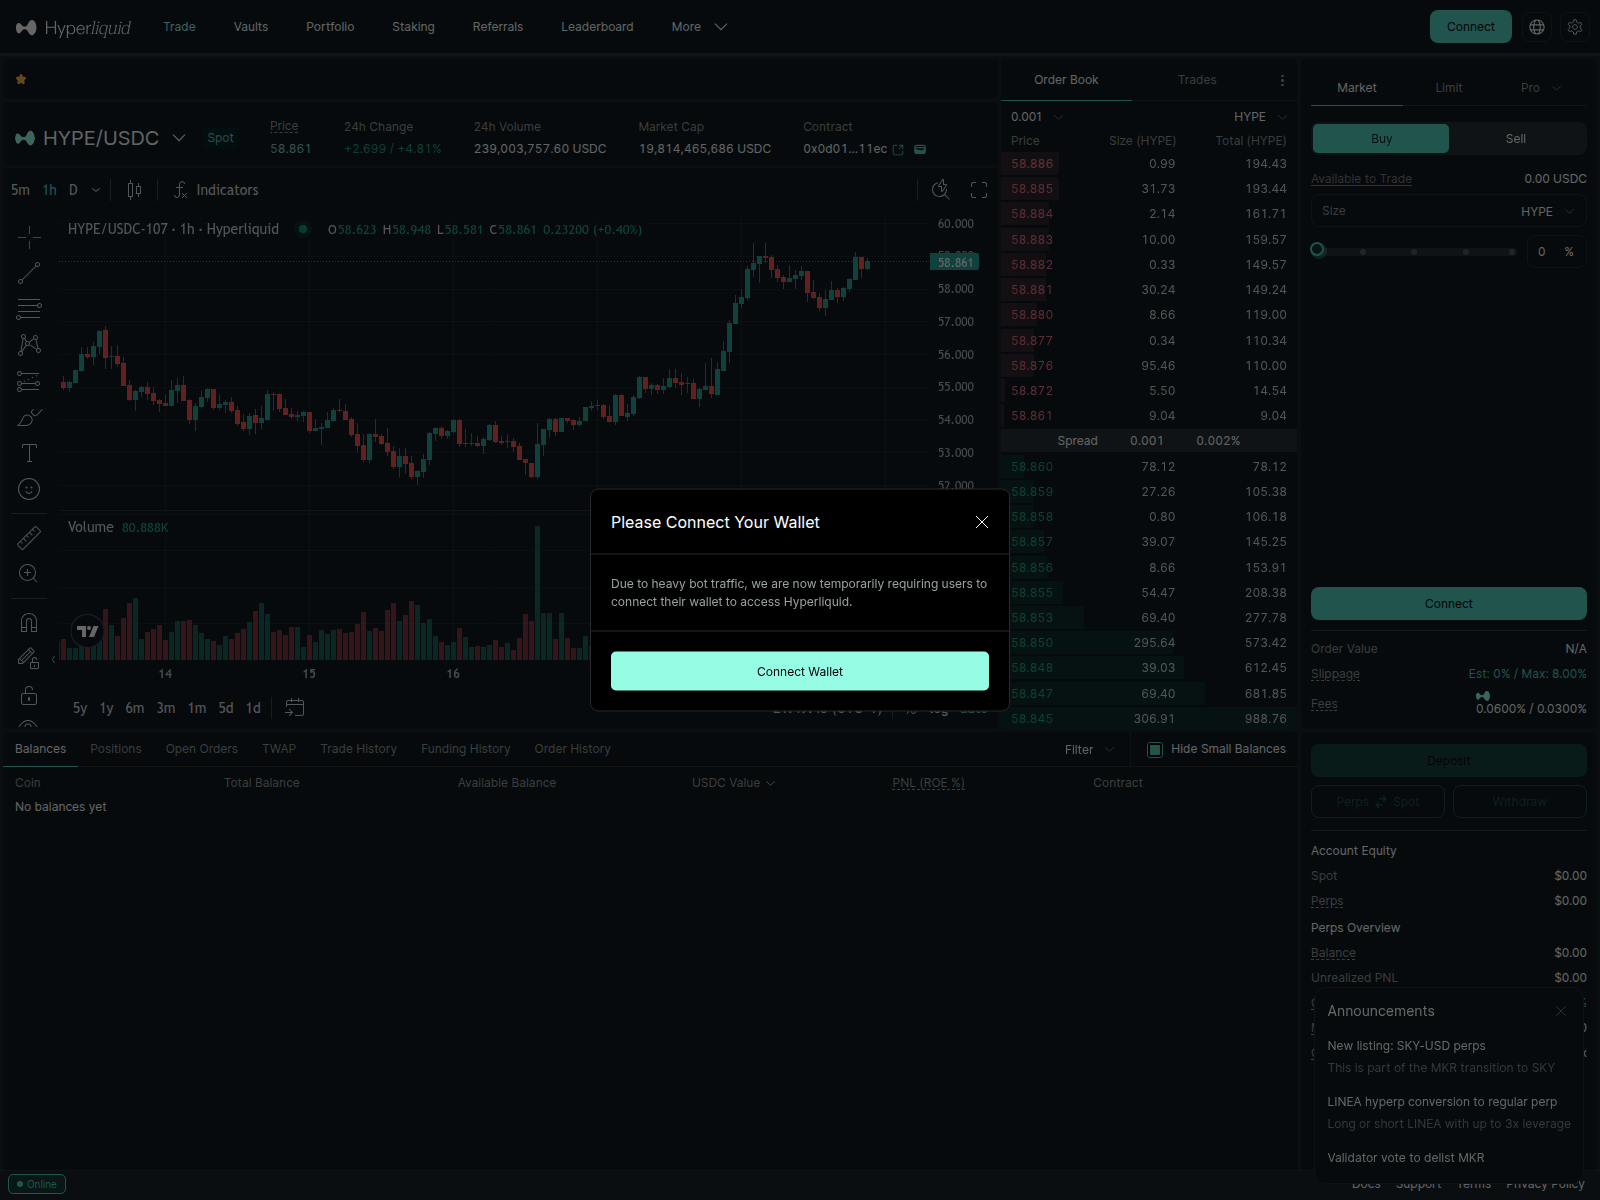This screenshot has height=1200, width=1600.
Task: Sort by USDC Value column
Action: pos(733,783)
